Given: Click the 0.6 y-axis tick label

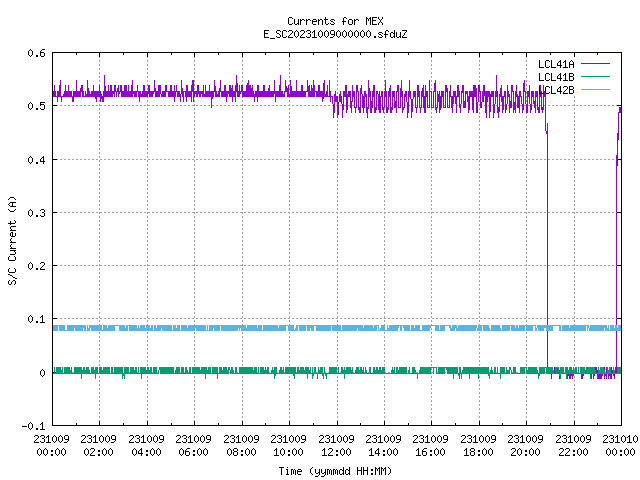Looking at the screenshot, I should pyautogui.click(x=36, y=53).
